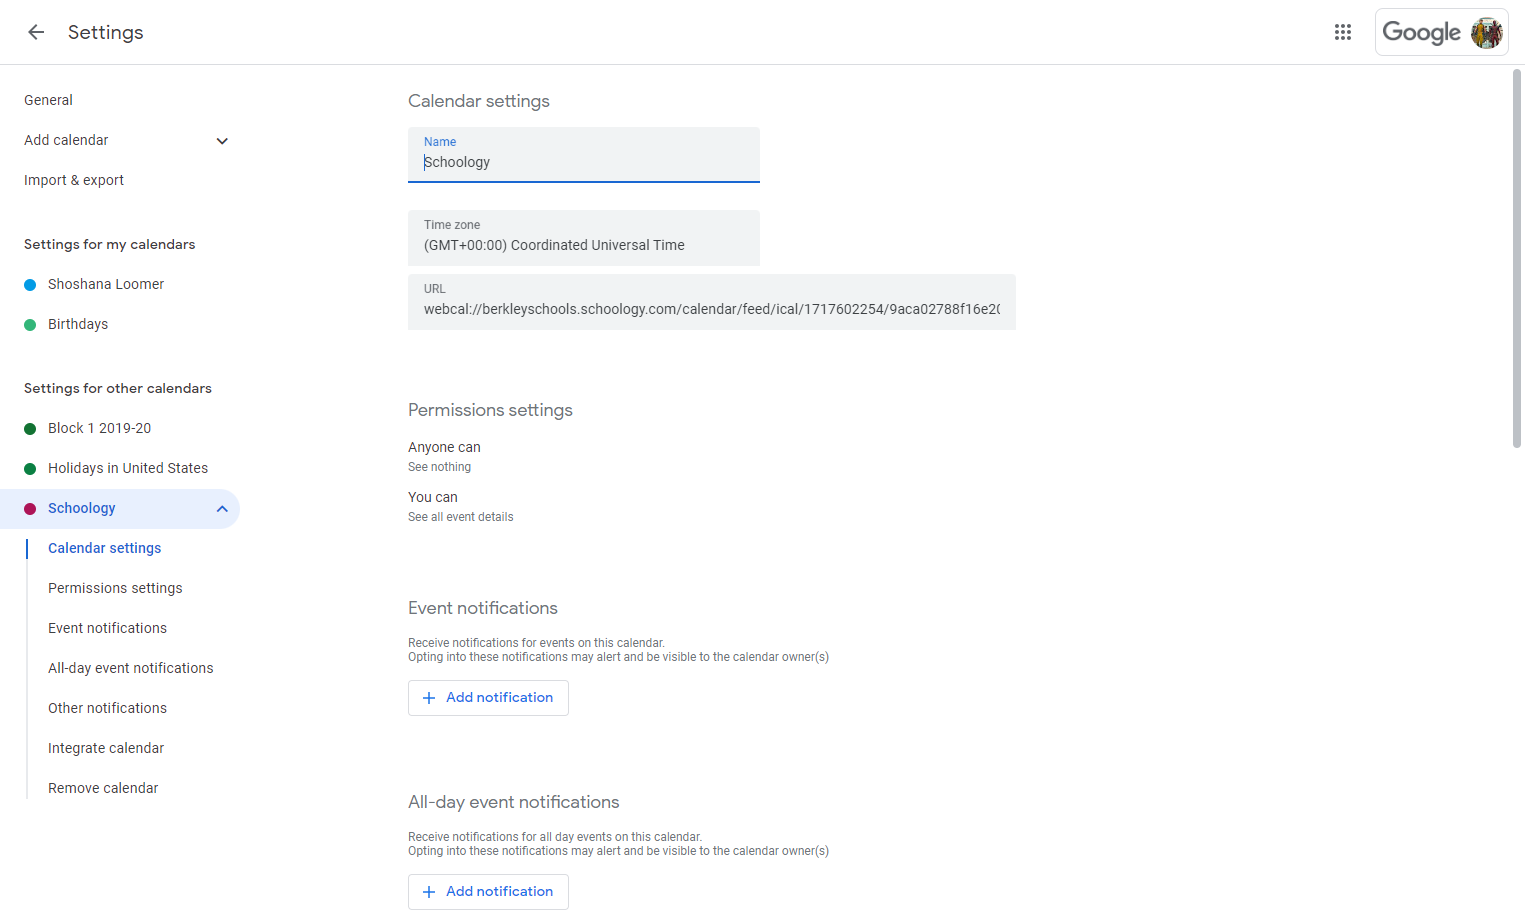Viewport: 1525px width, 919px height.
Task: Click the 'See all event details' text
Action: (460, 517)
